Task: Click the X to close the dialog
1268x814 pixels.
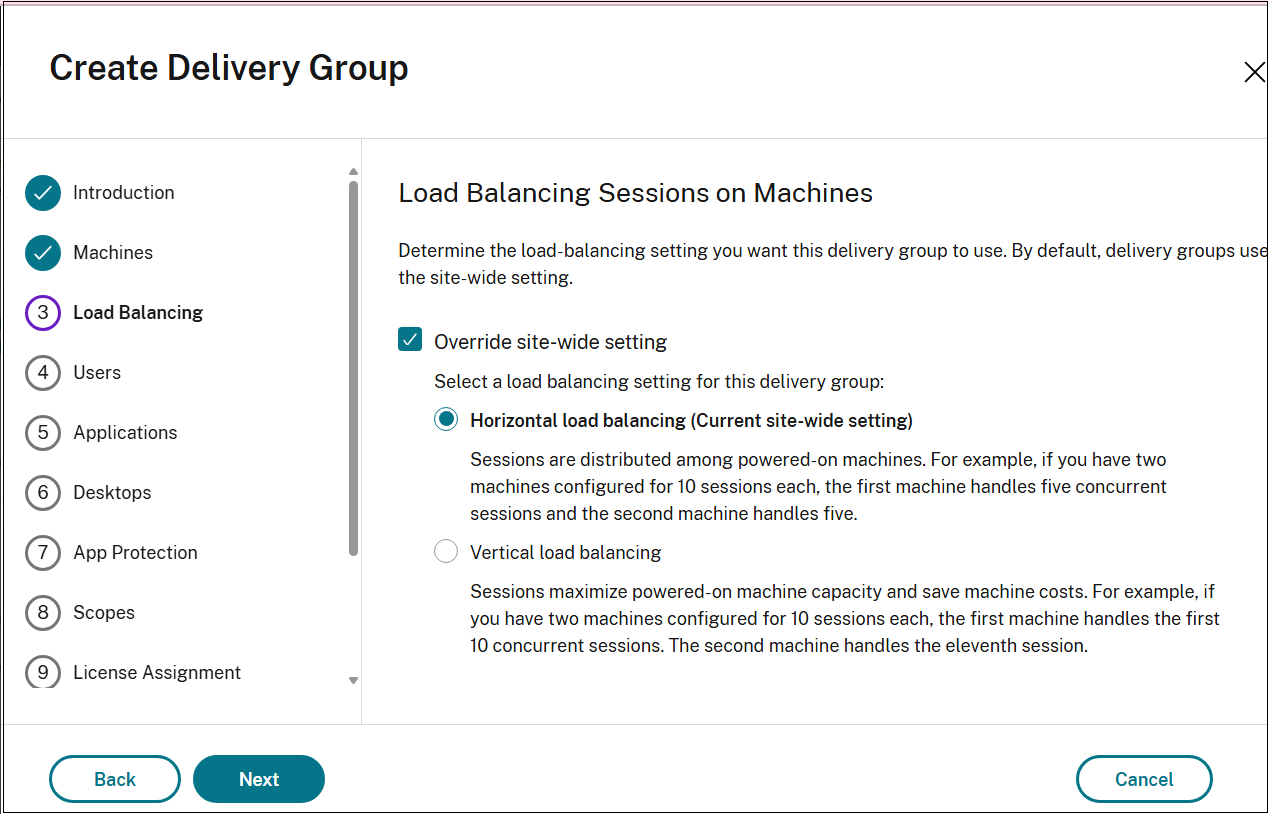Action: click(1255, 71)
